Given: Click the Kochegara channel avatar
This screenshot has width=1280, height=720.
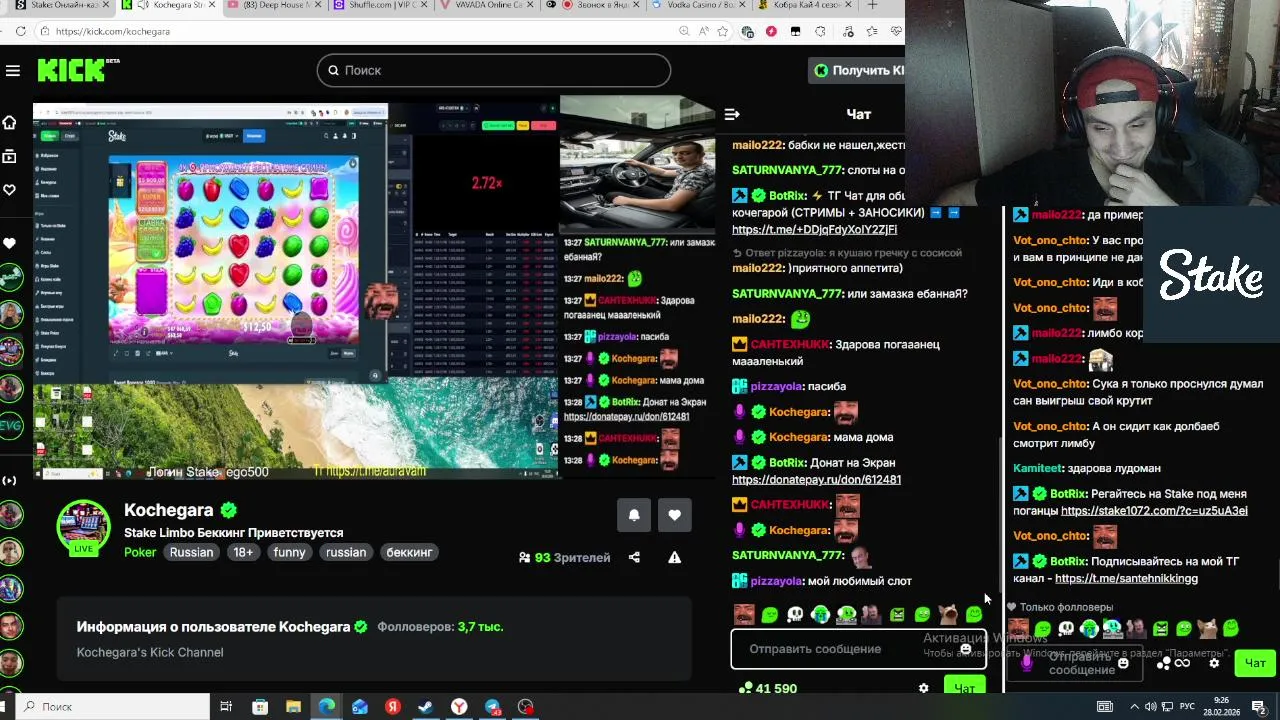Looking at the screenshot, I should pos(84,527).
